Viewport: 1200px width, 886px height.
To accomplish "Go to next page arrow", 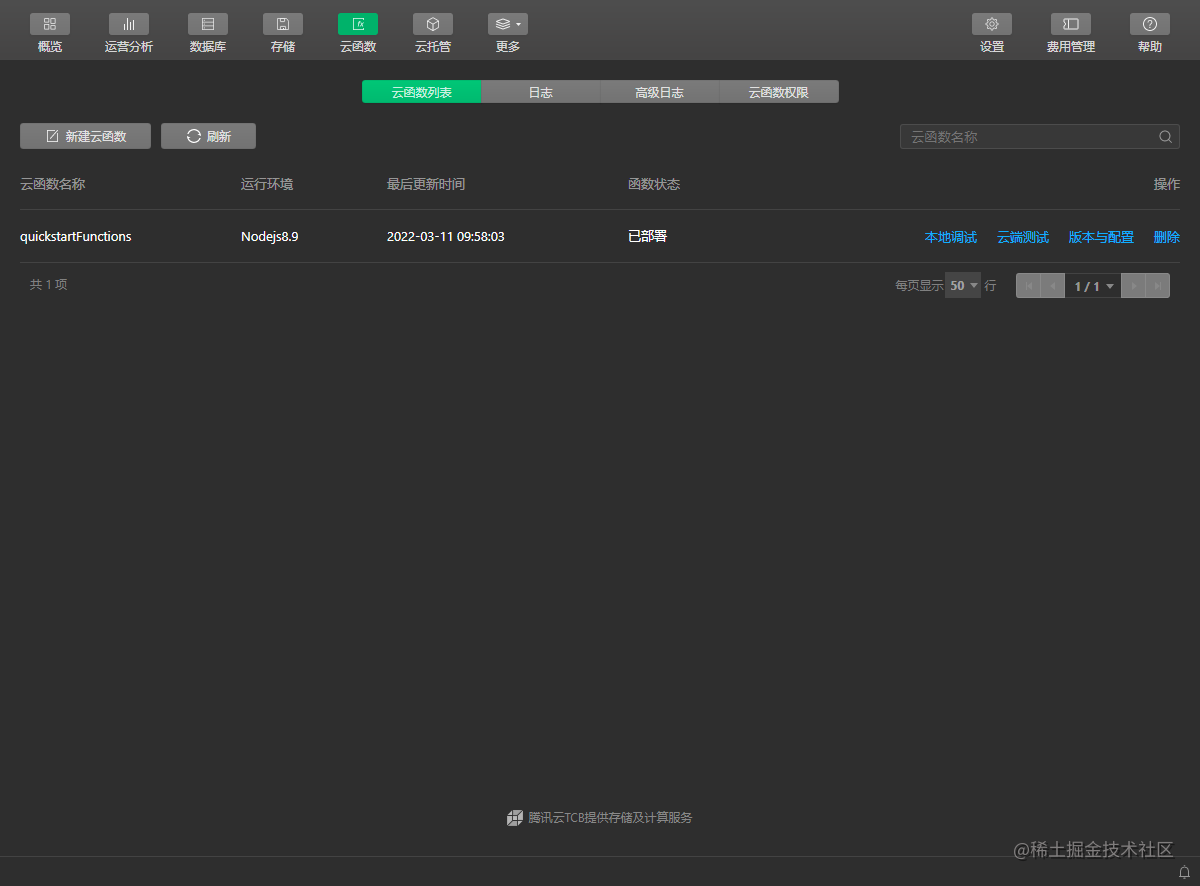I will pyautogui.click(x=1133, y=286).
